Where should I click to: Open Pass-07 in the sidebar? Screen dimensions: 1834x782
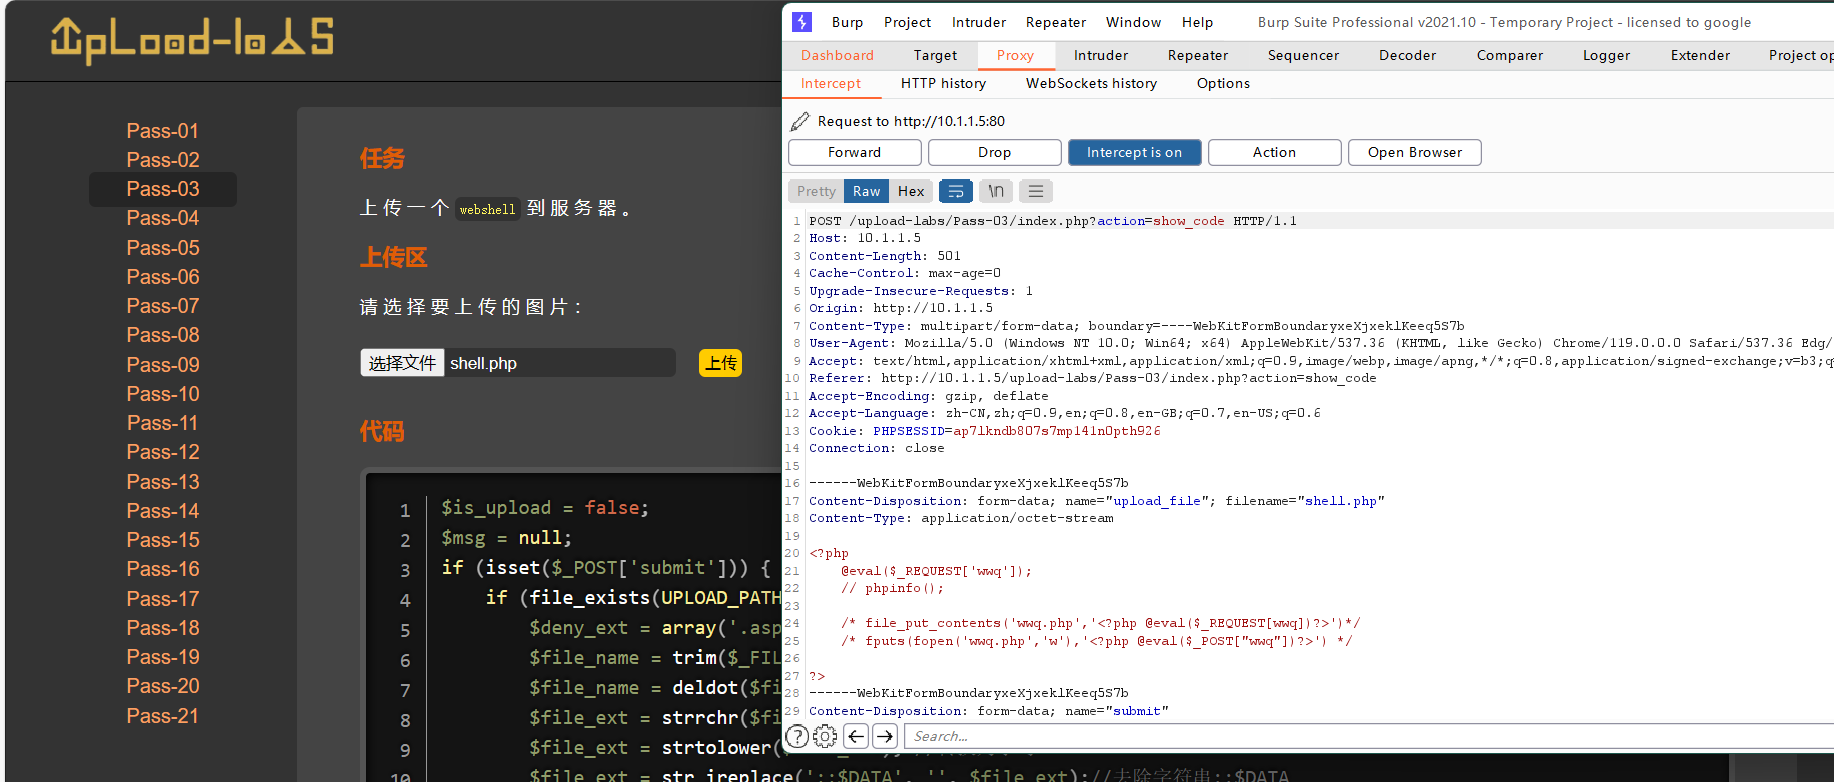tap(162, 306)
